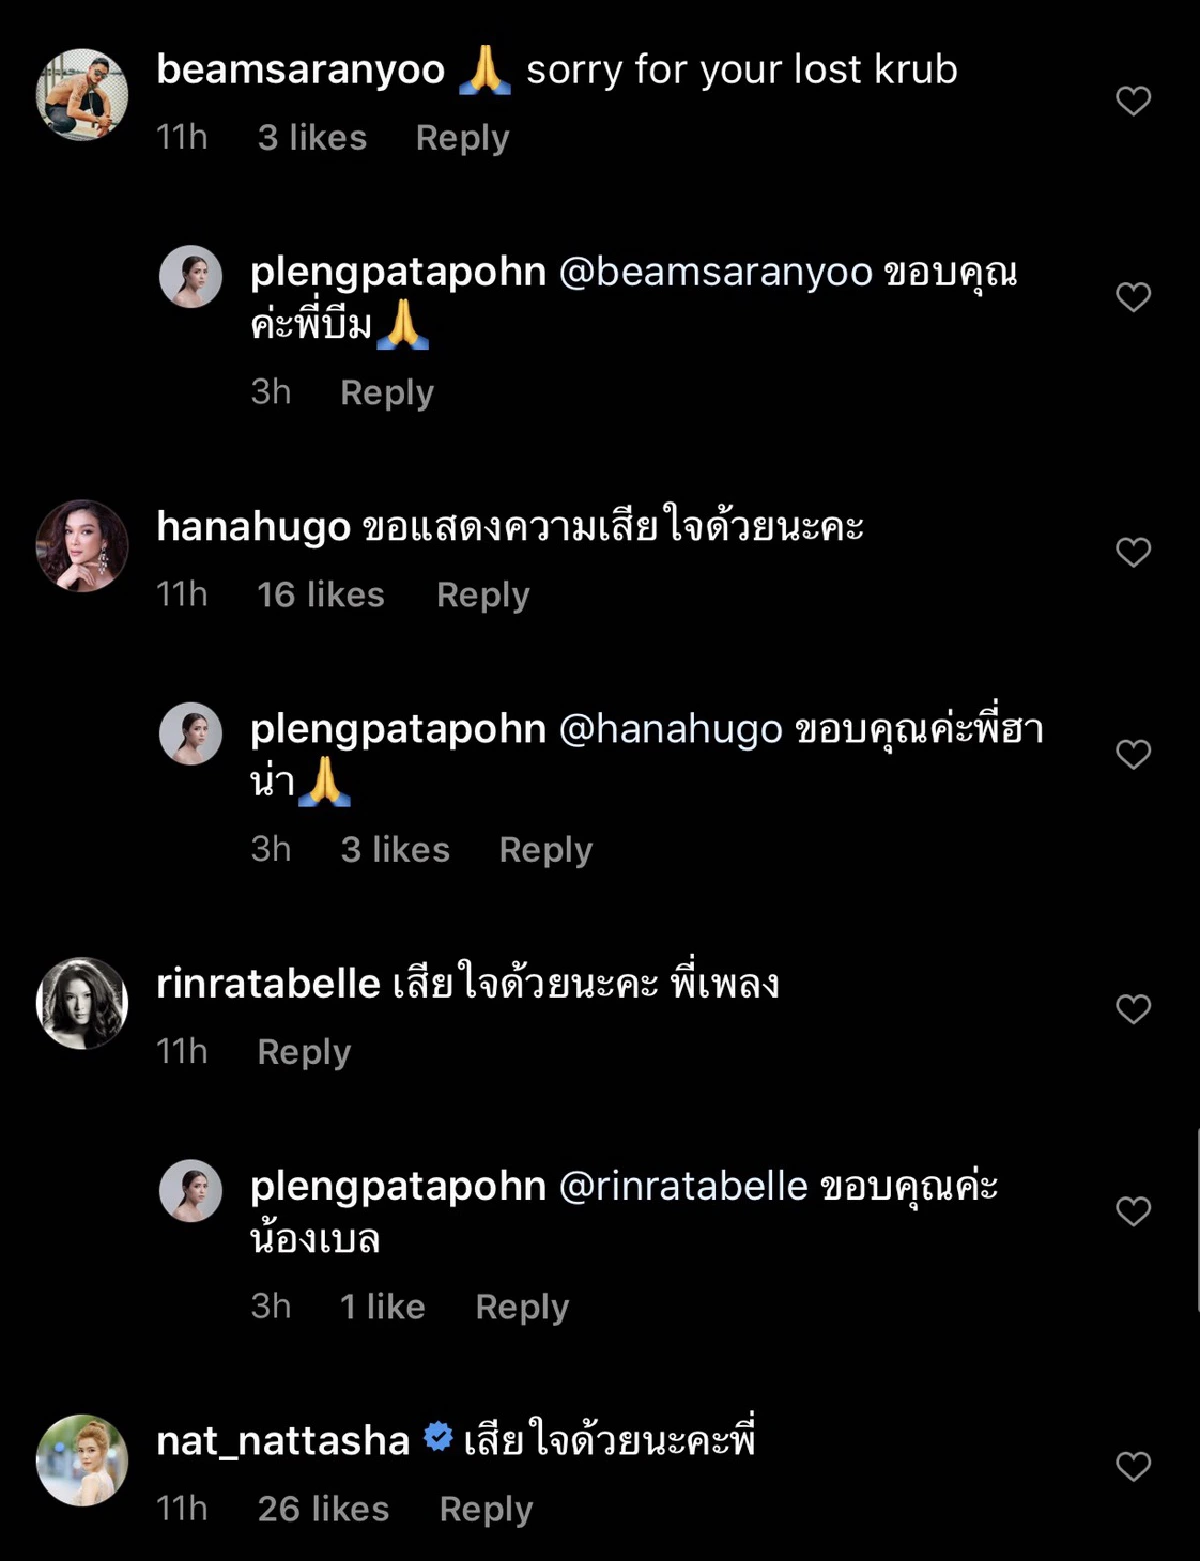Viewport: 1200px width, 1561px height.
Task: Open the nat_nattasha username
Action: [x=283, y=1441]
